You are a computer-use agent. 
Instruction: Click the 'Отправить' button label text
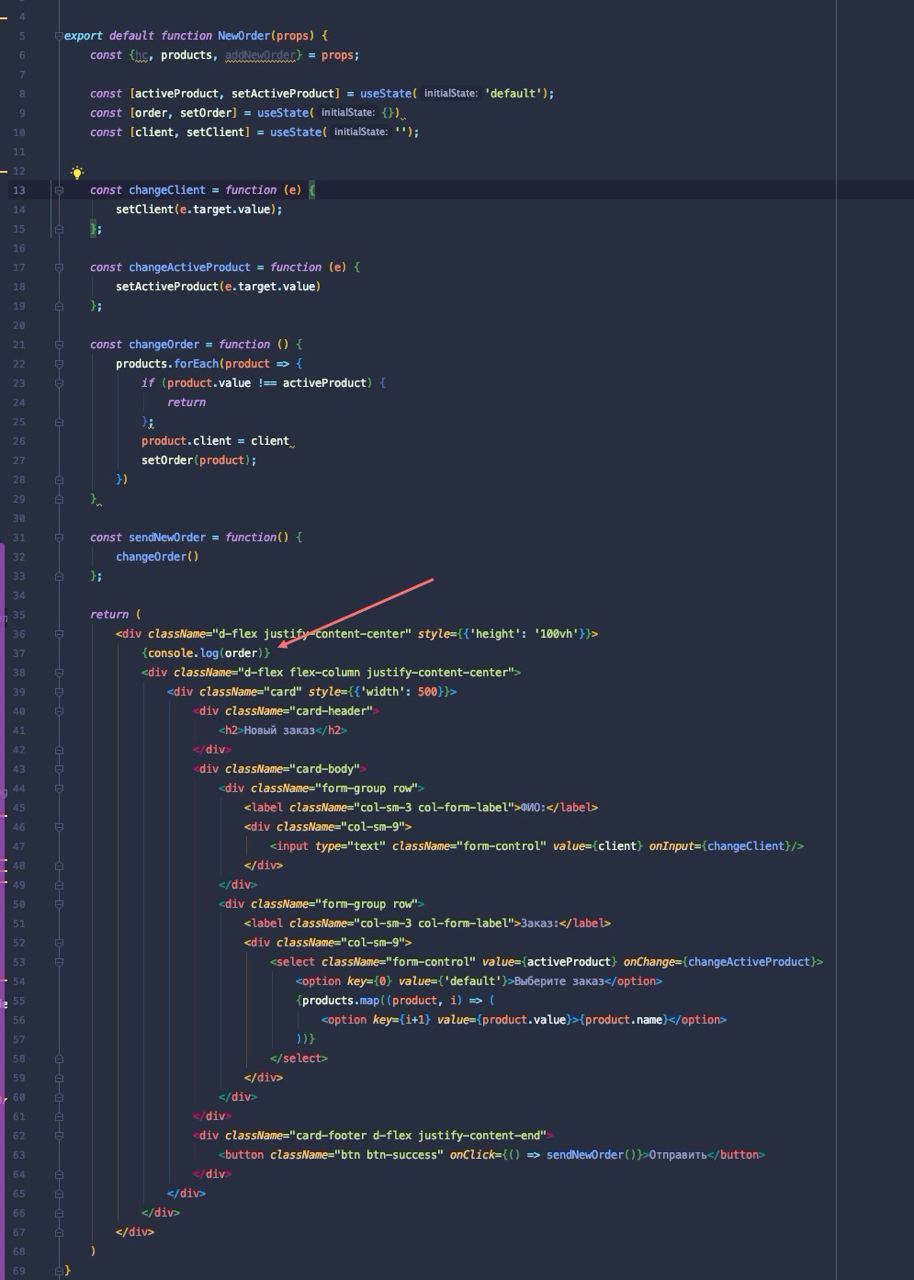tap(677, 1155)
